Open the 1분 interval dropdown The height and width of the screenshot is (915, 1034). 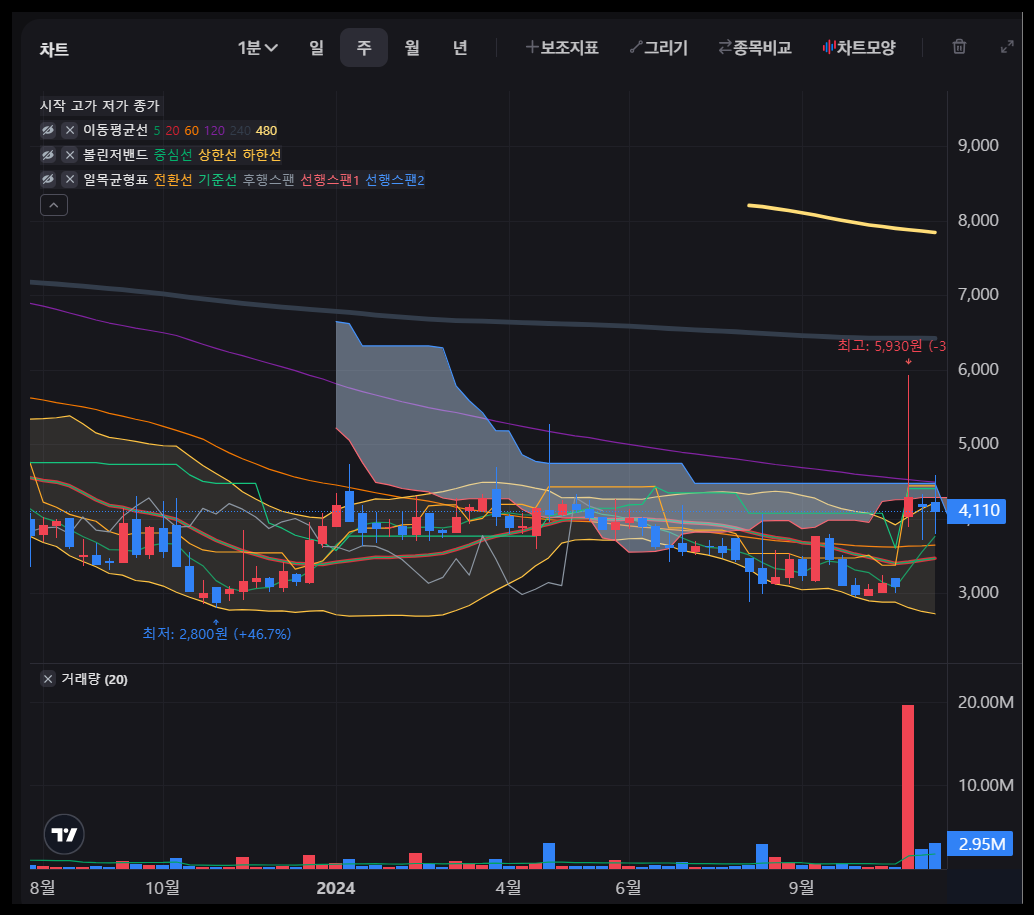click(x=255, y=46)
